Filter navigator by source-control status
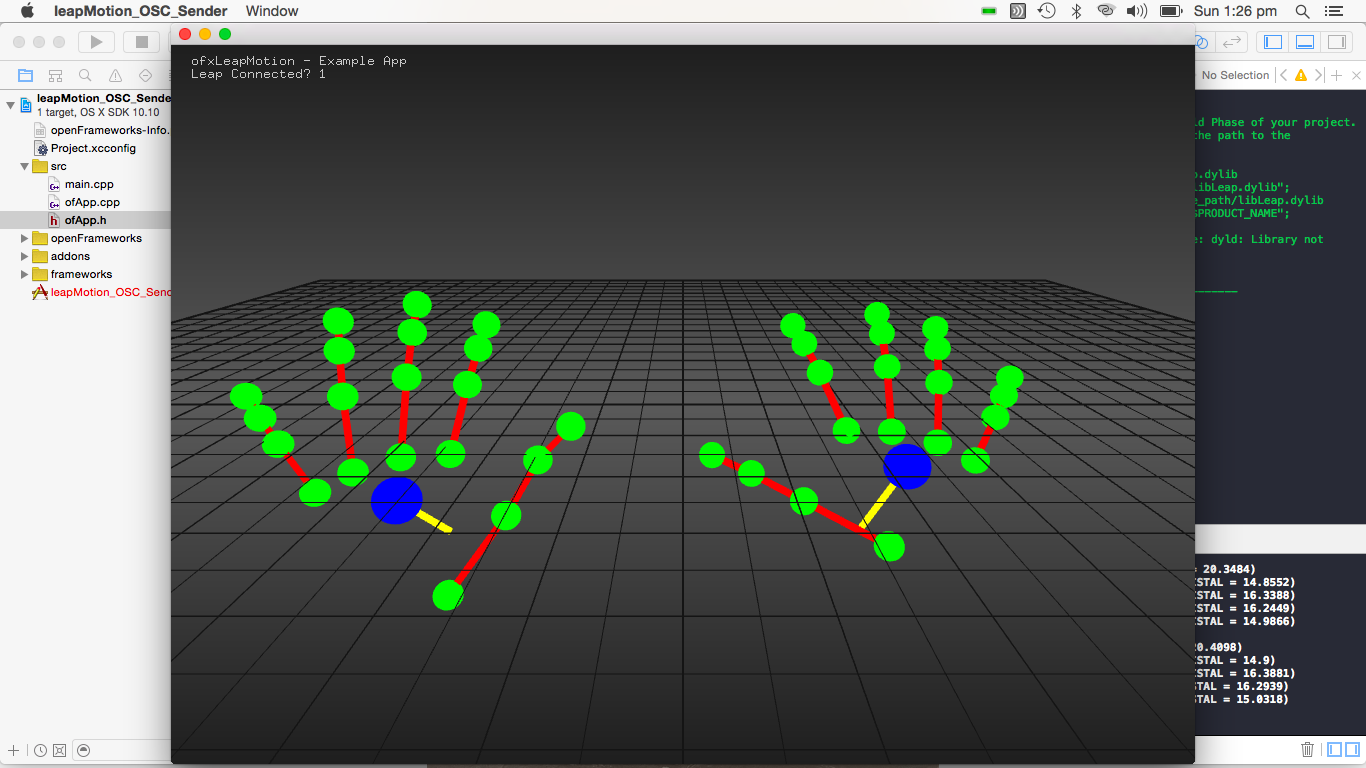 click(x=59, y=750)
